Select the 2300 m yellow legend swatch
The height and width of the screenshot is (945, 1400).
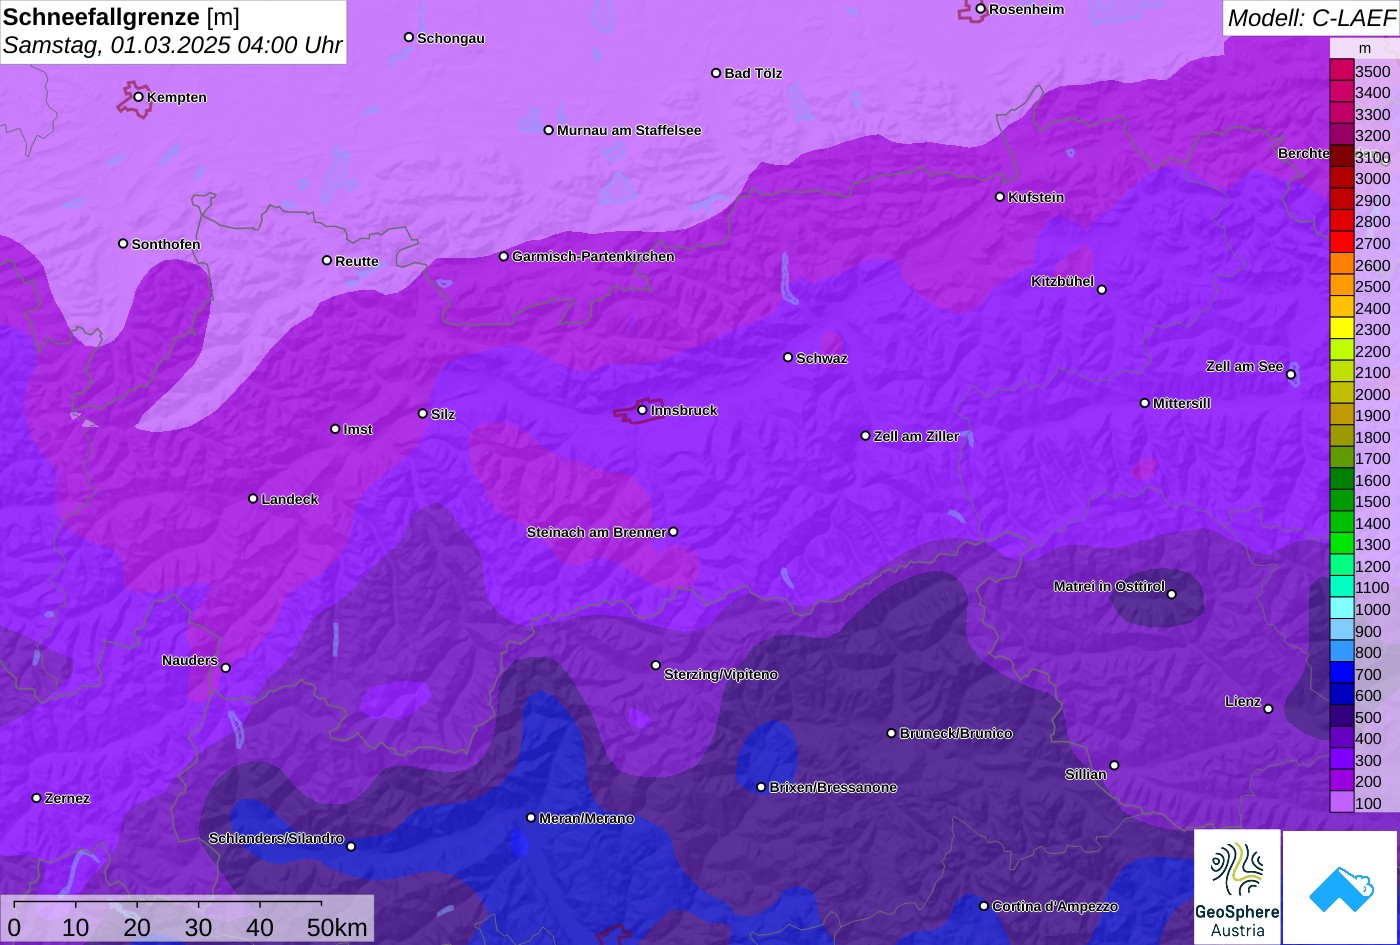[x=1341, y=329]
